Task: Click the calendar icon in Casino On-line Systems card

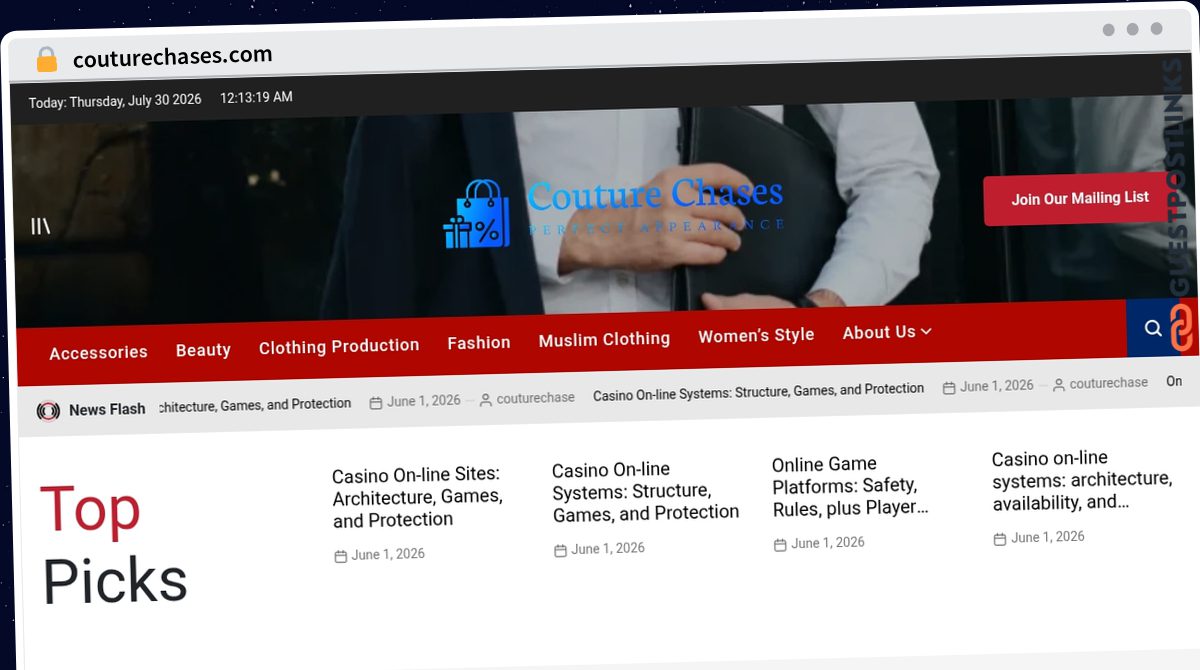Action: (x=560, y=550)
